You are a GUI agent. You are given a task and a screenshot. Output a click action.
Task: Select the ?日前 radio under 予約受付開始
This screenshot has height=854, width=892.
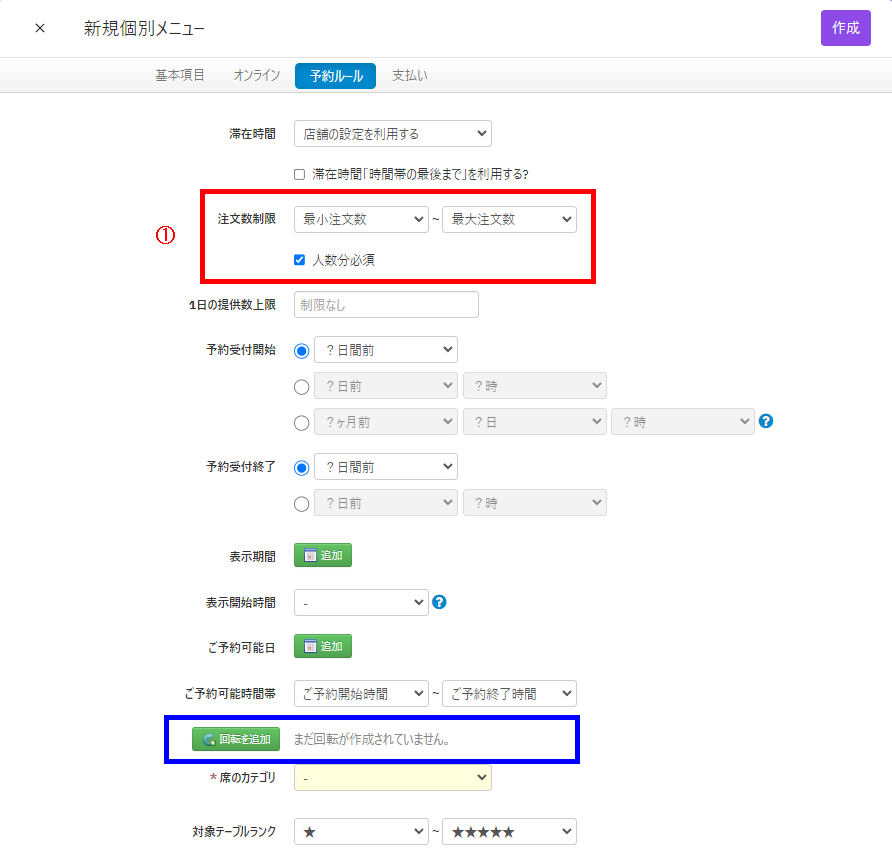point(302,387)
